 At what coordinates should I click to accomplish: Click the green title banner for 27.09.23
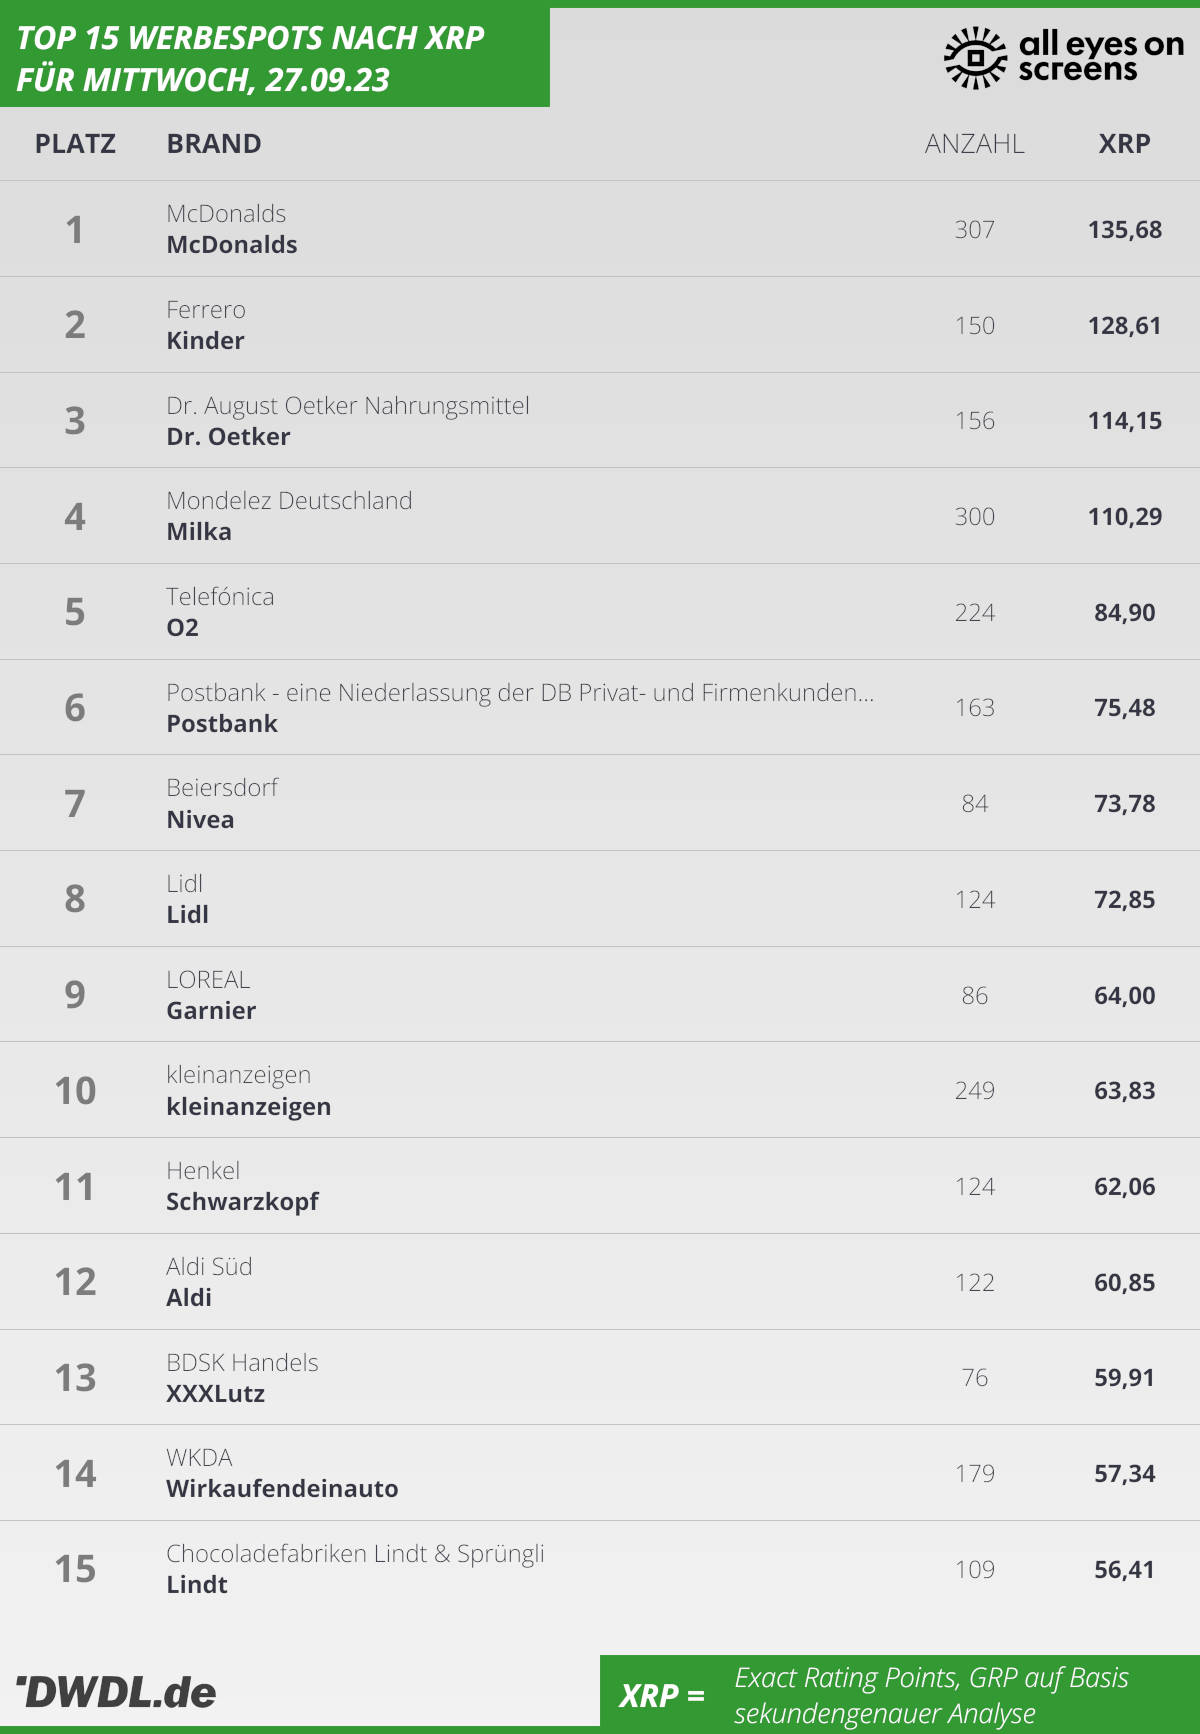tap(275, 57)
